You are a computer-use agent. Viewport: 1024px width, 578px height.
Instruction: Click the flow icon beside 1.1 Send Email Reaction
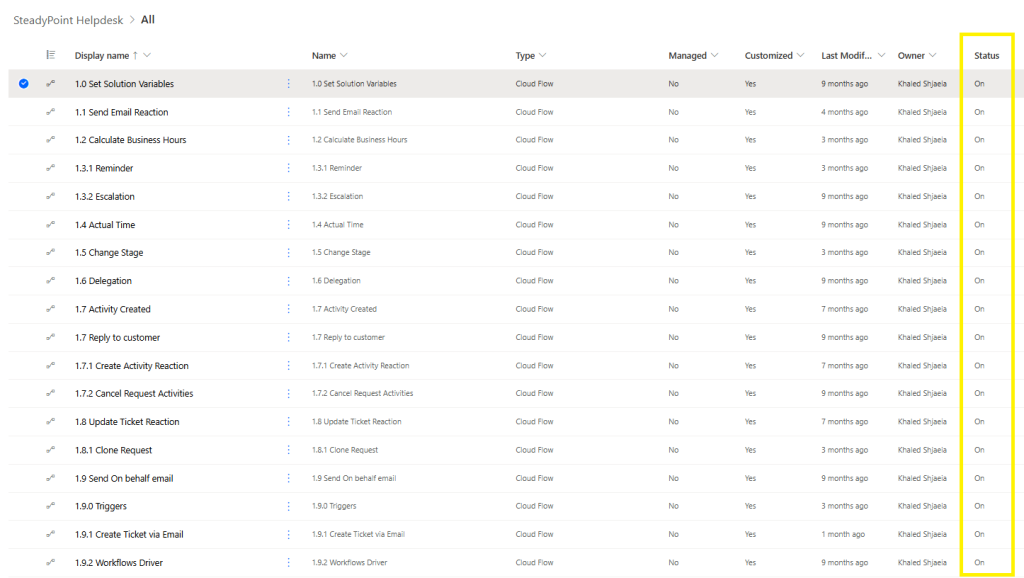tap(50, 112)
